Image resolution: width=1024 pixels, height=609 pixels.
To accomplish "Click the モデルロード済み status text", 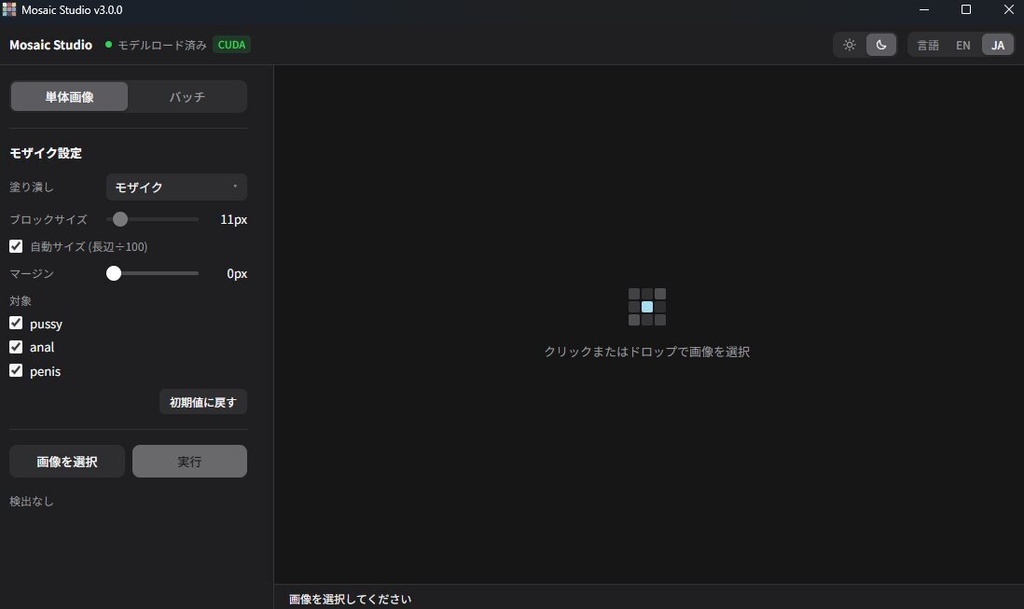I will coord(162,45).
